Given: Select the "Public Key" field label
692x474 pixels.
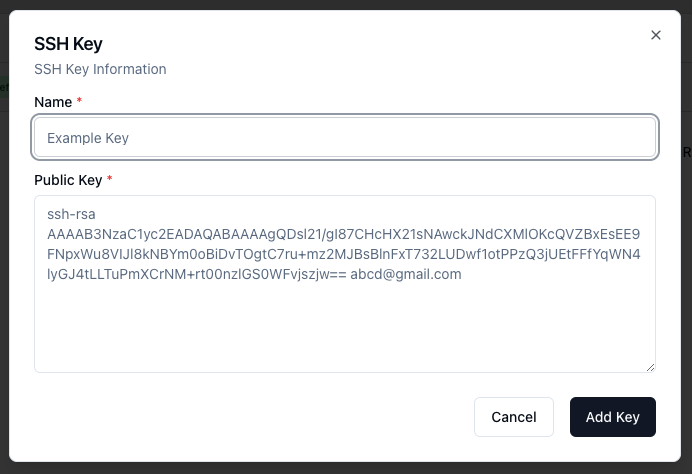Looking at the screenshot, I should point(68,180).
